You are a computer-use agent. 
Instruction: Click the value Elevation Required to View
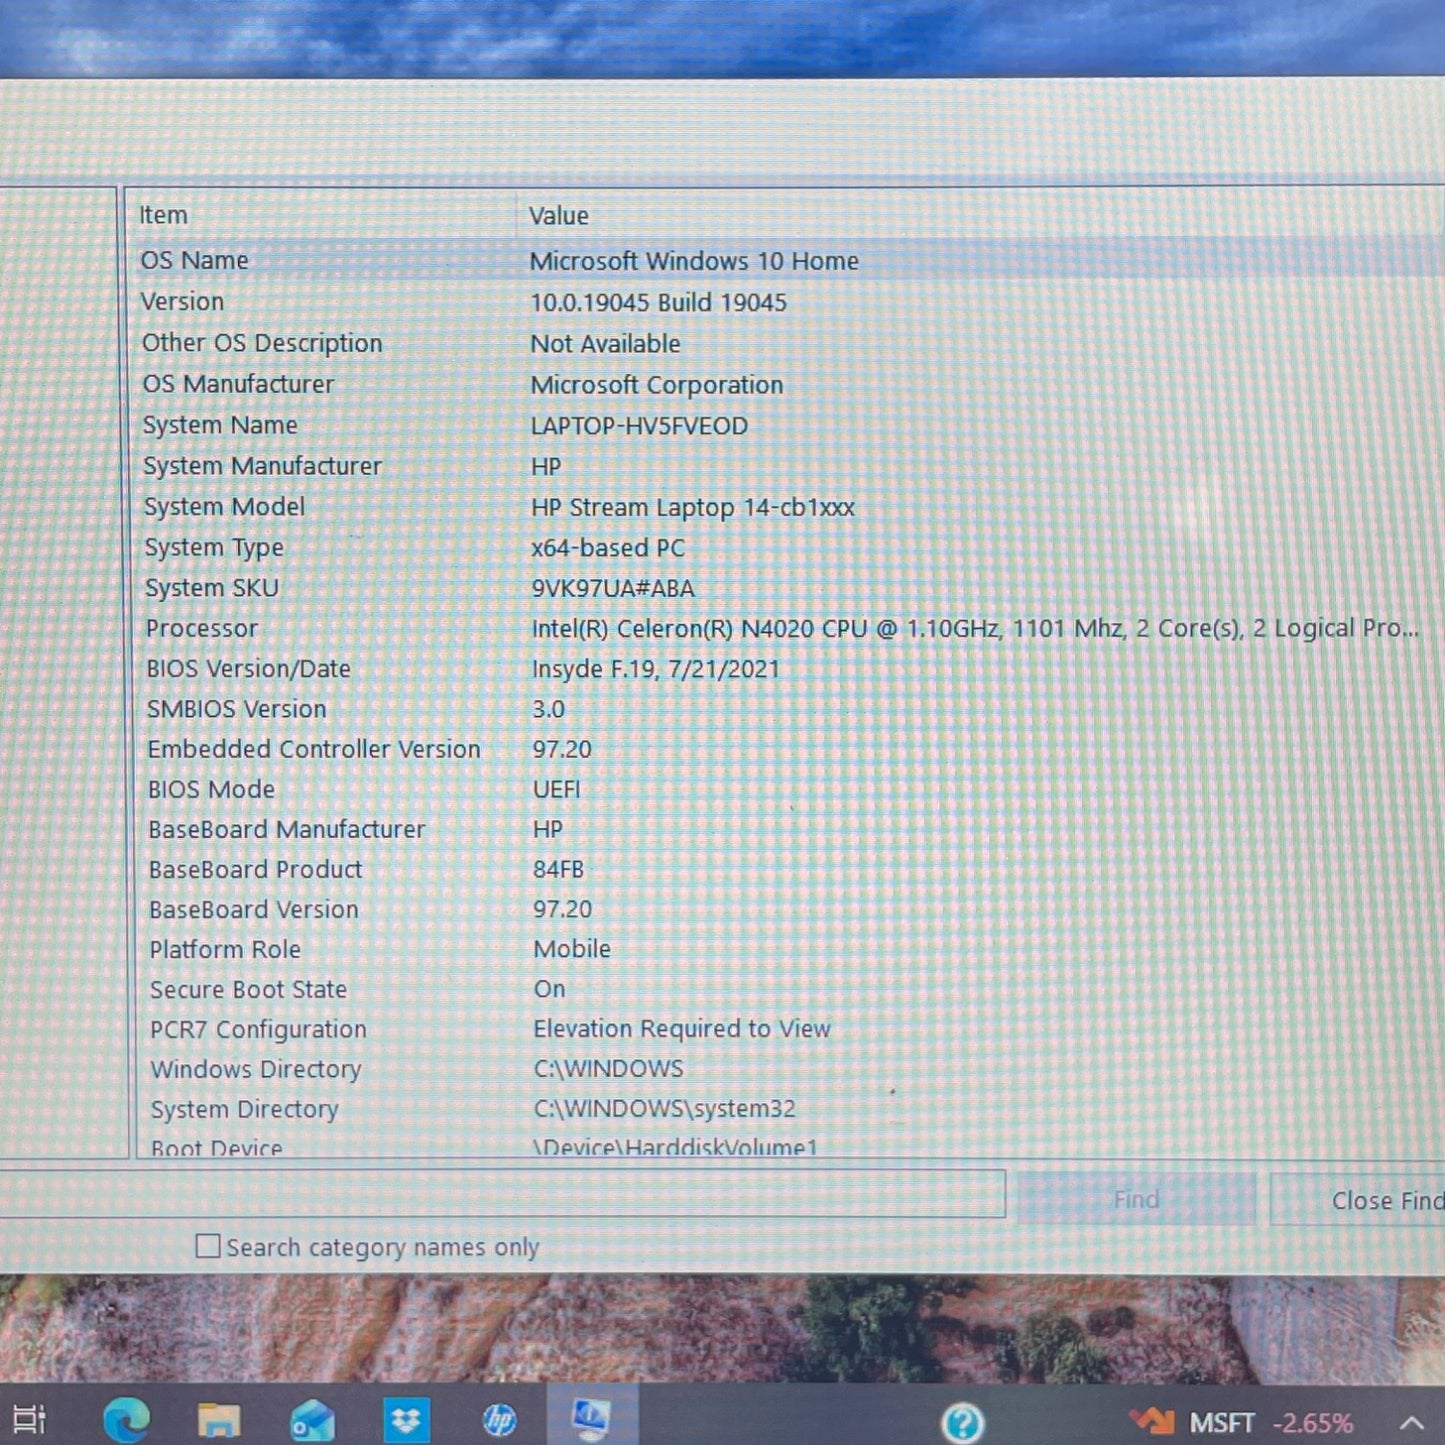[x=682, y=1029]
